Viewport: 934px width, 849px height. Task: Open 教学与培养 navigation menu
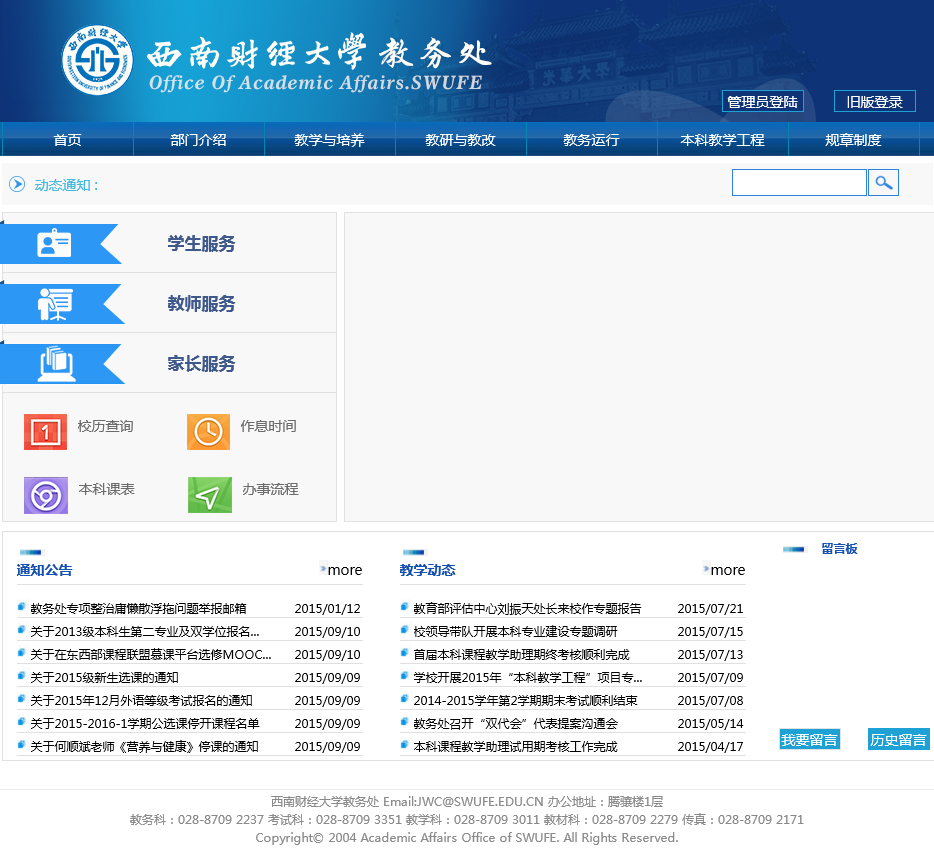tap(329, 140)
